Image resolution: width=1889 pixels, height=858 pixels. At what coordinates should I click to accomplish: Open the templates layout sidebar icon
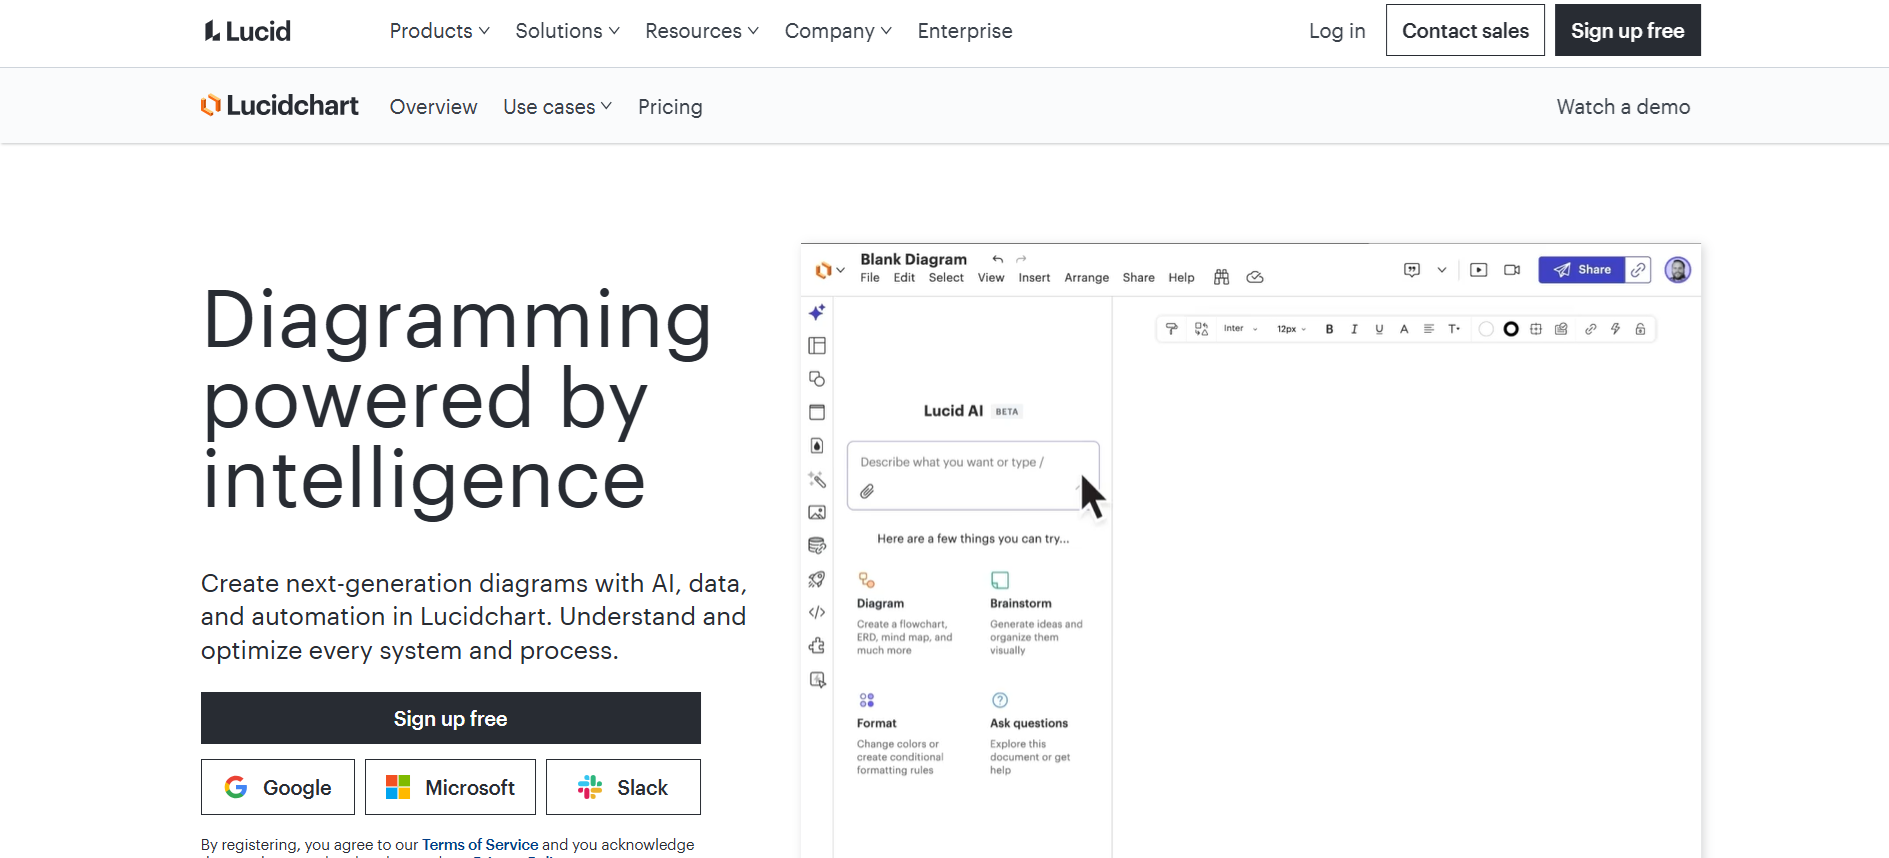point(817,346)
